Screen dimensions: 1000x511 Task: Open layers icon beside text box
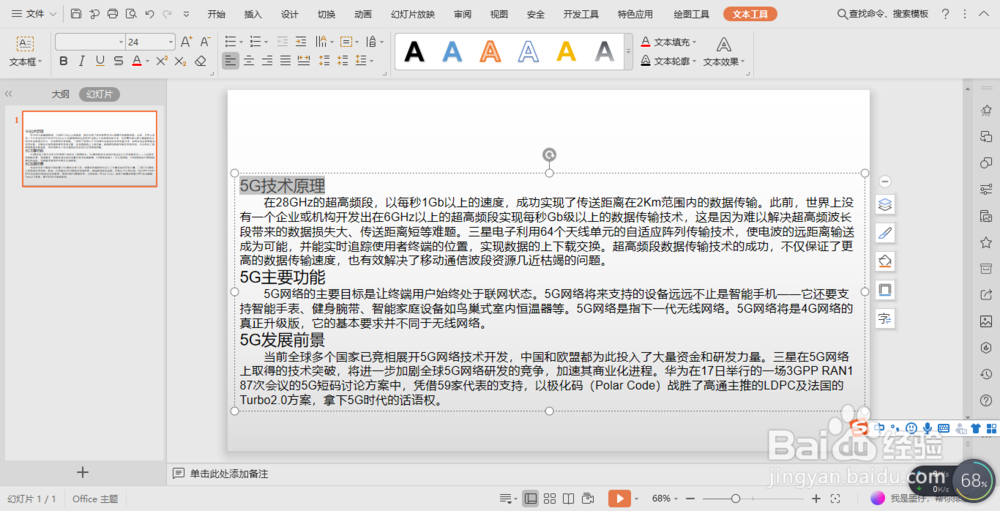pyautogui.click(x=885, y=205)
